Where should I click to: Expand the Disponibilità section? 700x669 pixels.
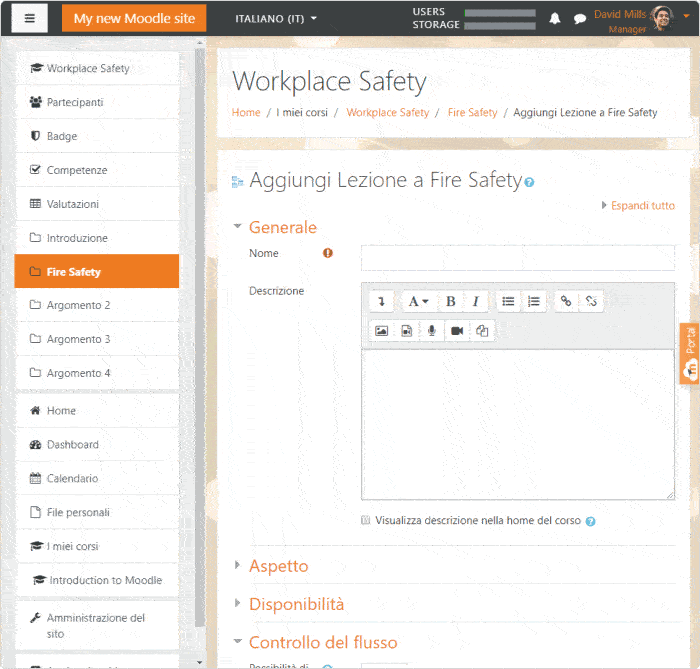[x=296, y=604]
